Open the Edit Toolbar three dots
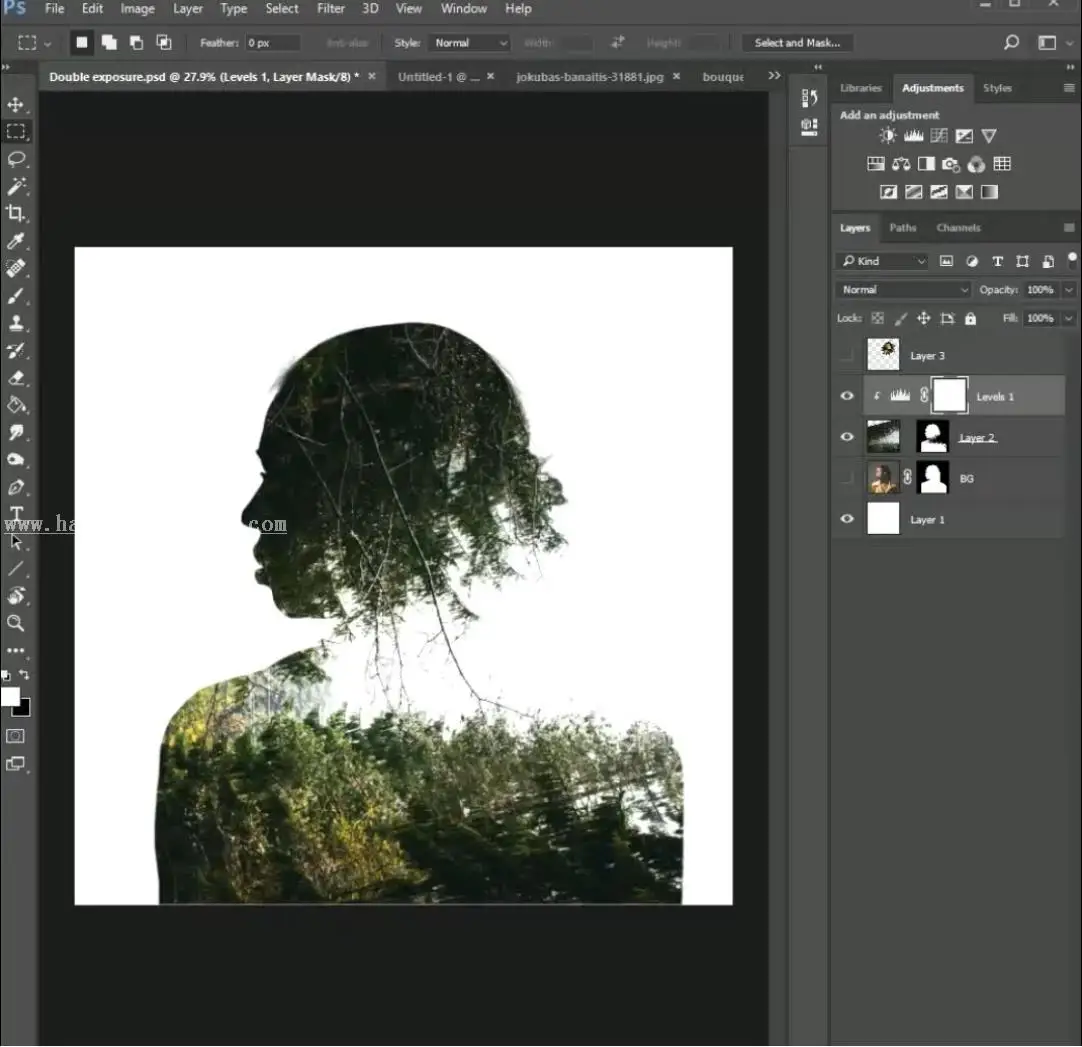The height and width of the screenshot is (1047, 1082). [16, 650]
